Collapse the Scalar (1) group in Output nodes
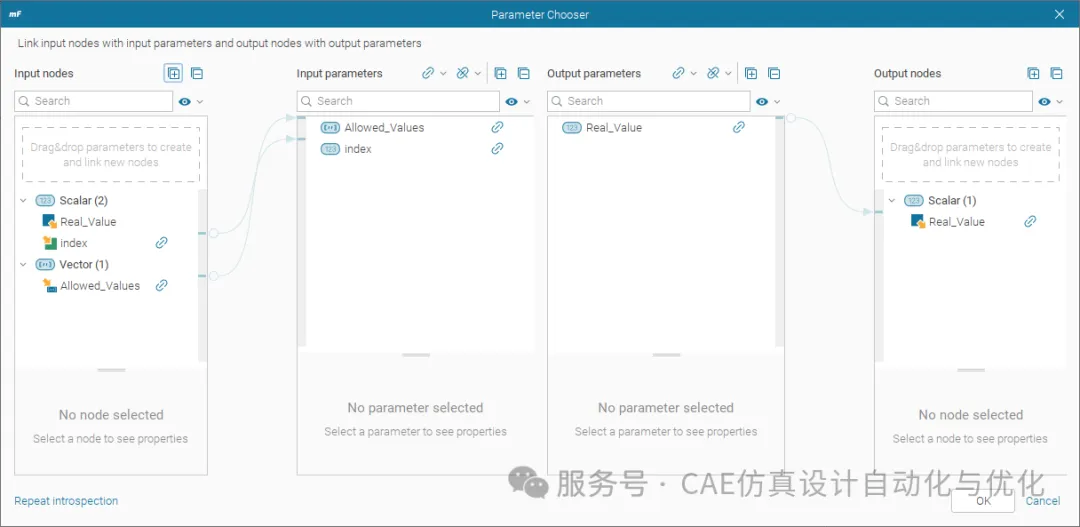This screenshot has width=1080, height=527. [x=892, y=200]
